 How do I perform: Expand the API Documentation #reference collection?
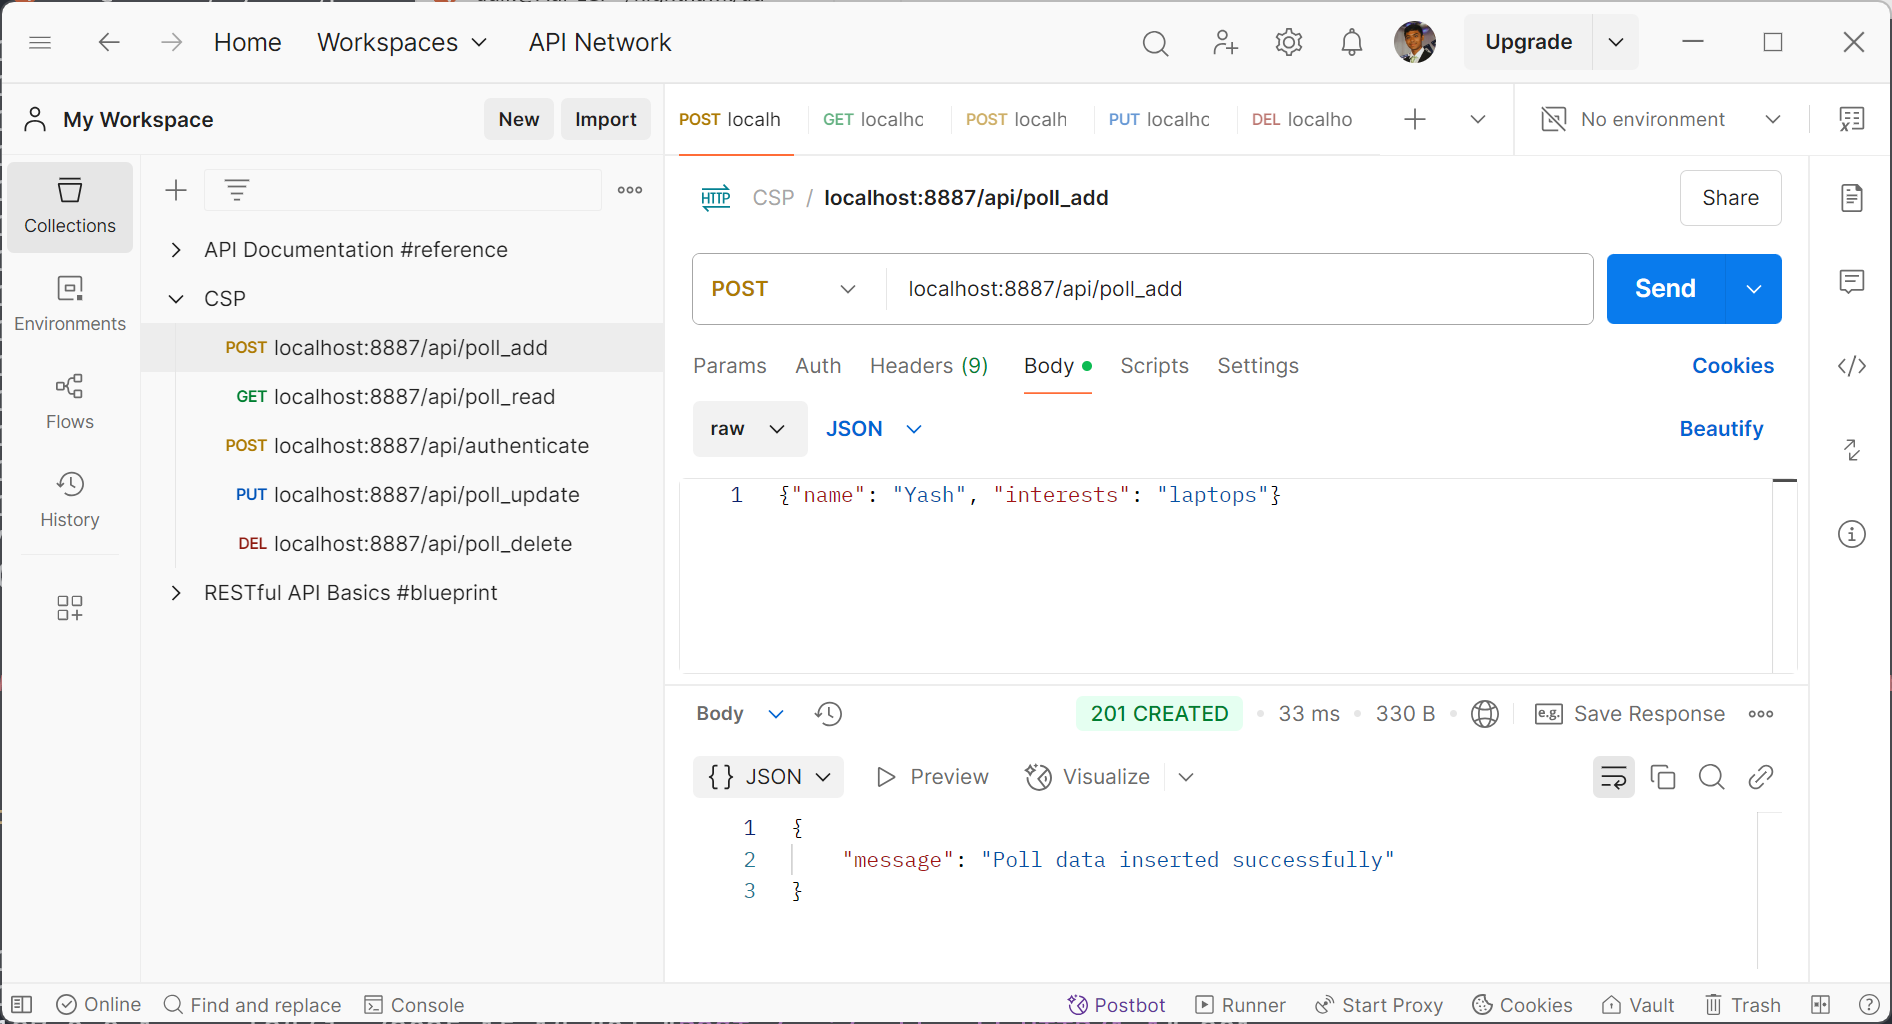point(177,250)
